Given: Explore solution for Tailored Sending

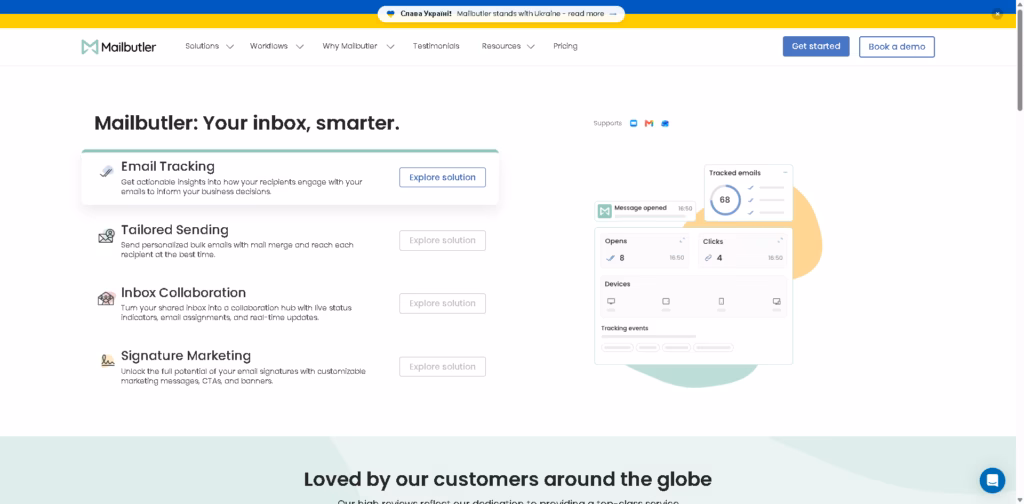Looking at the screenshot, I should tap(442, 240).
